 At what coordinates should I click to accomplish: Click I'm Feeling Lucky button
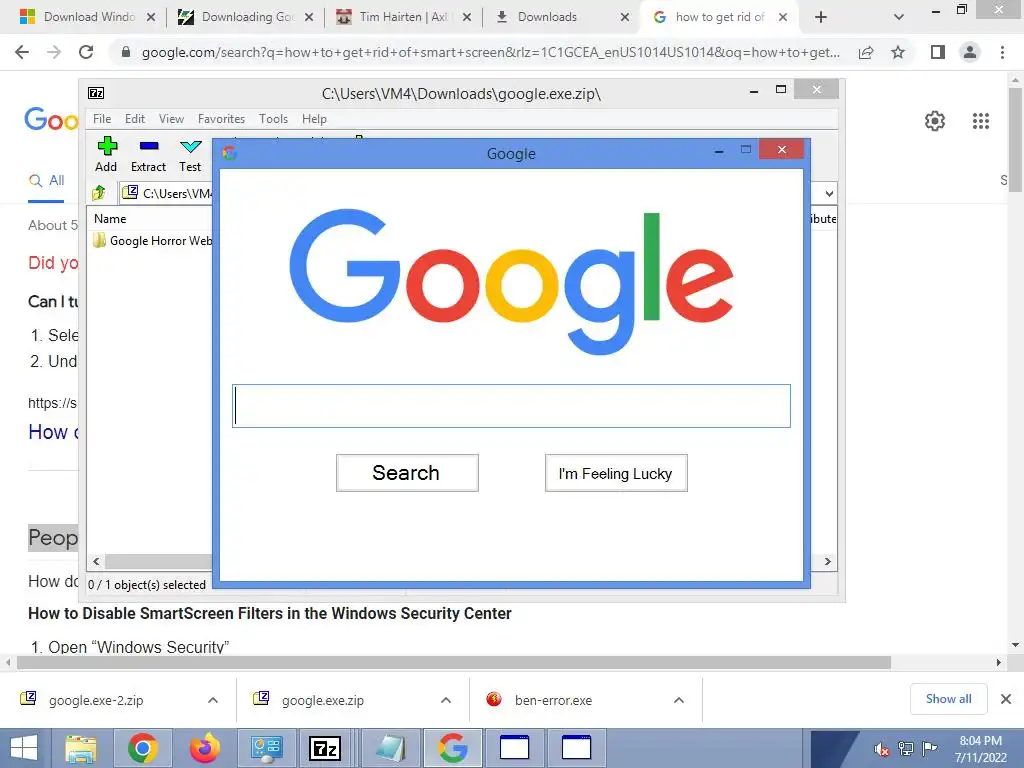click(616, 473)
